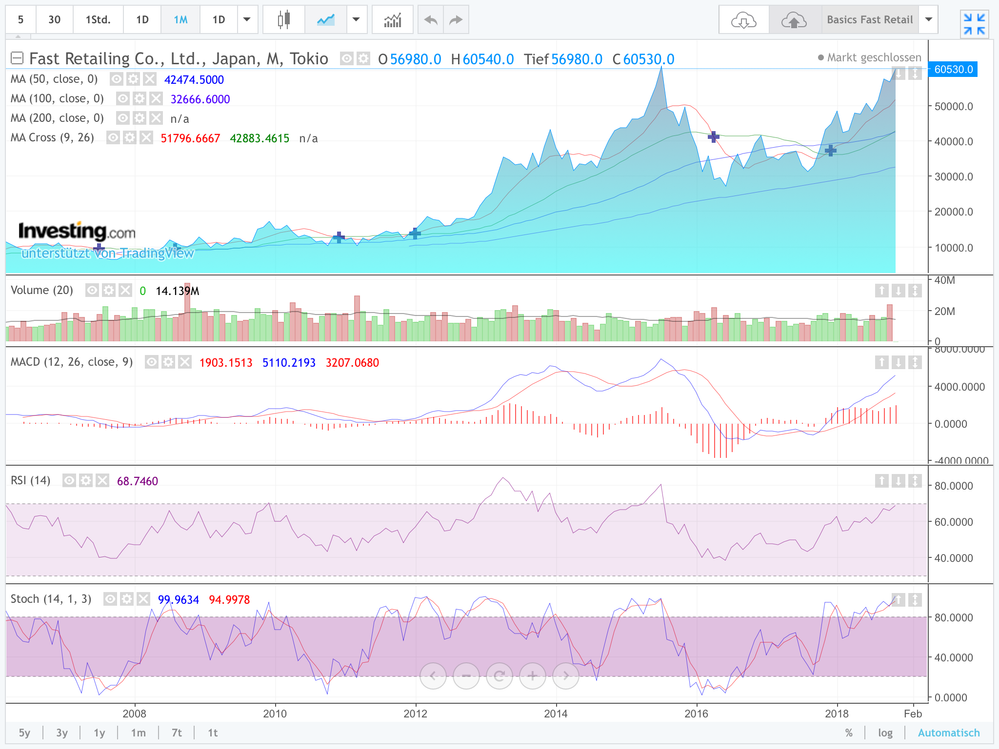The image size is (999, 749).
Task: Open the indicators chart icon
Action: 392,20
